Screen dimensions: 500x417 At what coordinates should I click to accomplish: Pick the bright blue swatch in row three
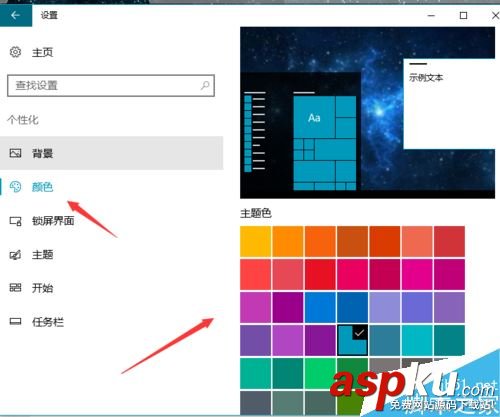click(x=320, y=307)
